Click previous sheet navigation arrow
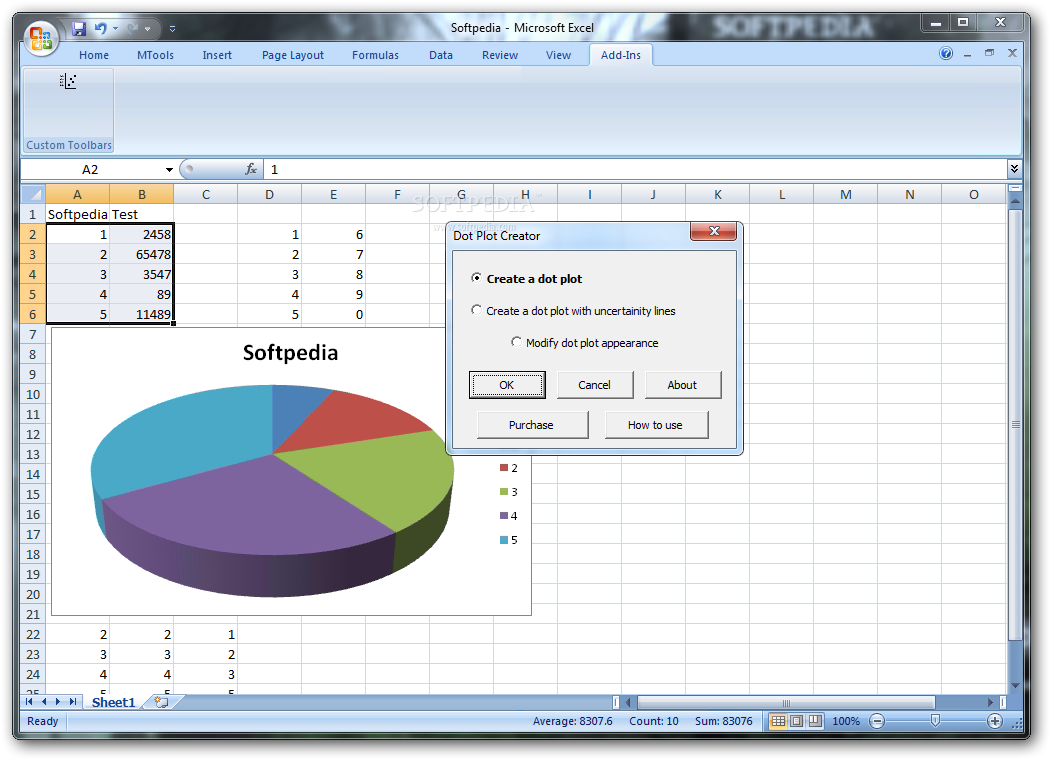 click(44, 702)
